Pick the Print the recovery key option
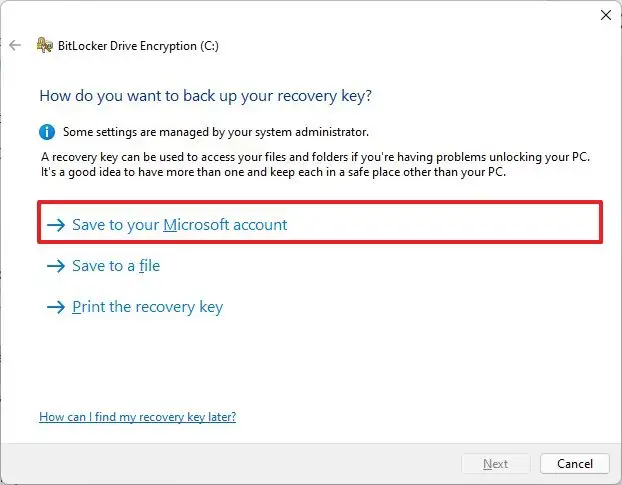Screen dimensions: 622x485 click(x=147, y=307)
